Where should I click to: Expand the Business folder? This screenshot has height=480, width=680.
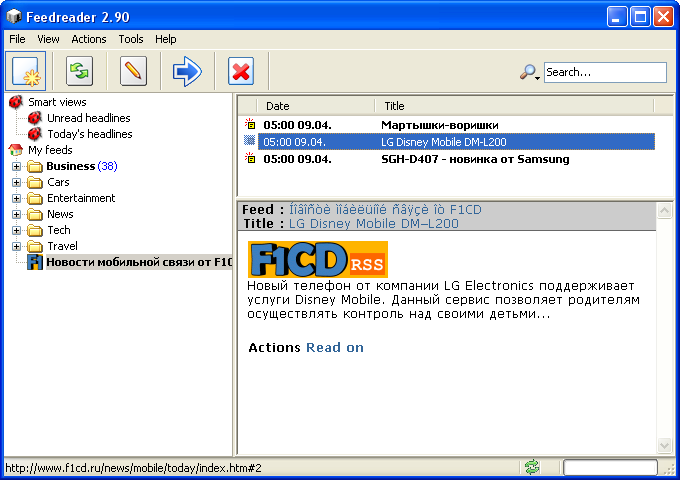pyautogui.click(x=16, y=167)
